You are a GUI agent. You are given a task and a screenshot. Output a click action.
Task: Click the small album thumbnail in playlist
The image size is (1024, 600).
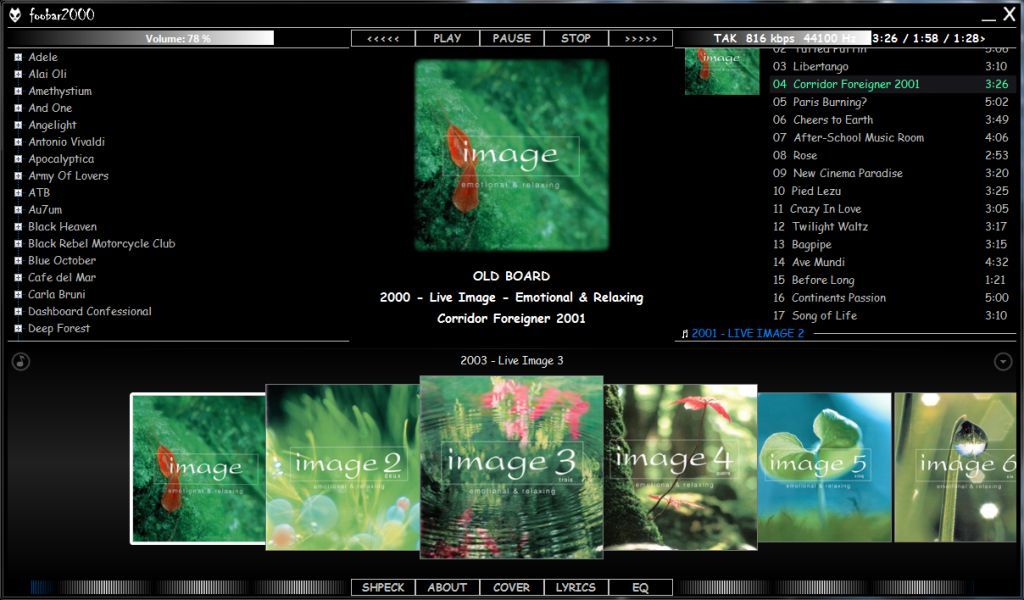(x=722, y=71)
